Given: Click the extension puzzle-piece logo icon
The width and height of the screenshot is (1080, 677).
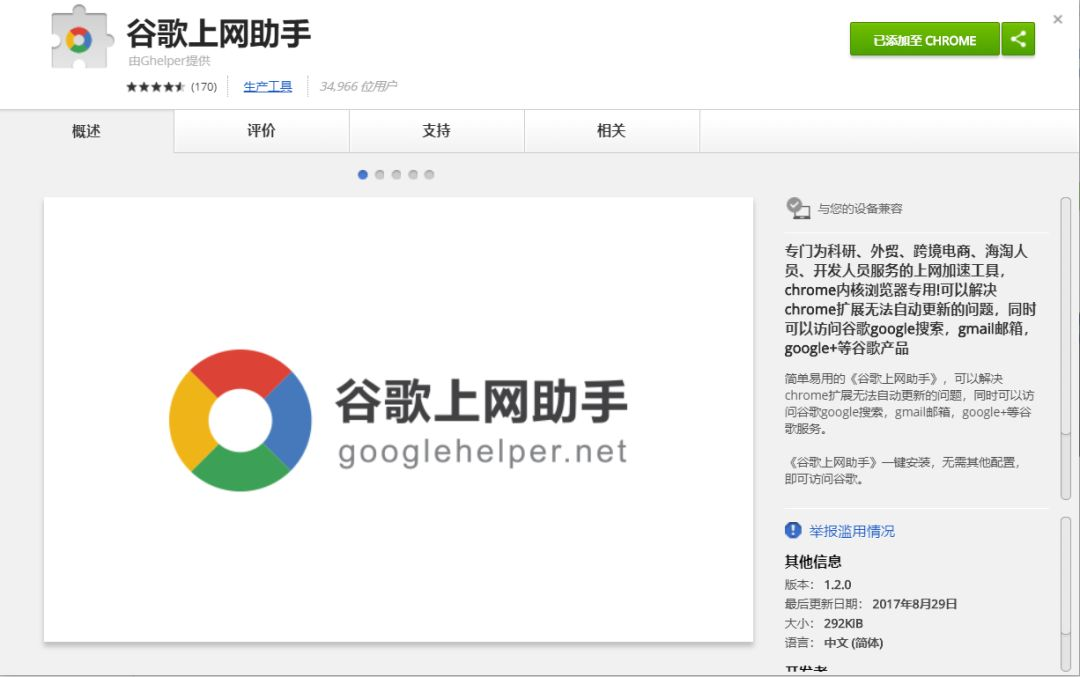Looking at the screenshot, I should pos(81,38).
